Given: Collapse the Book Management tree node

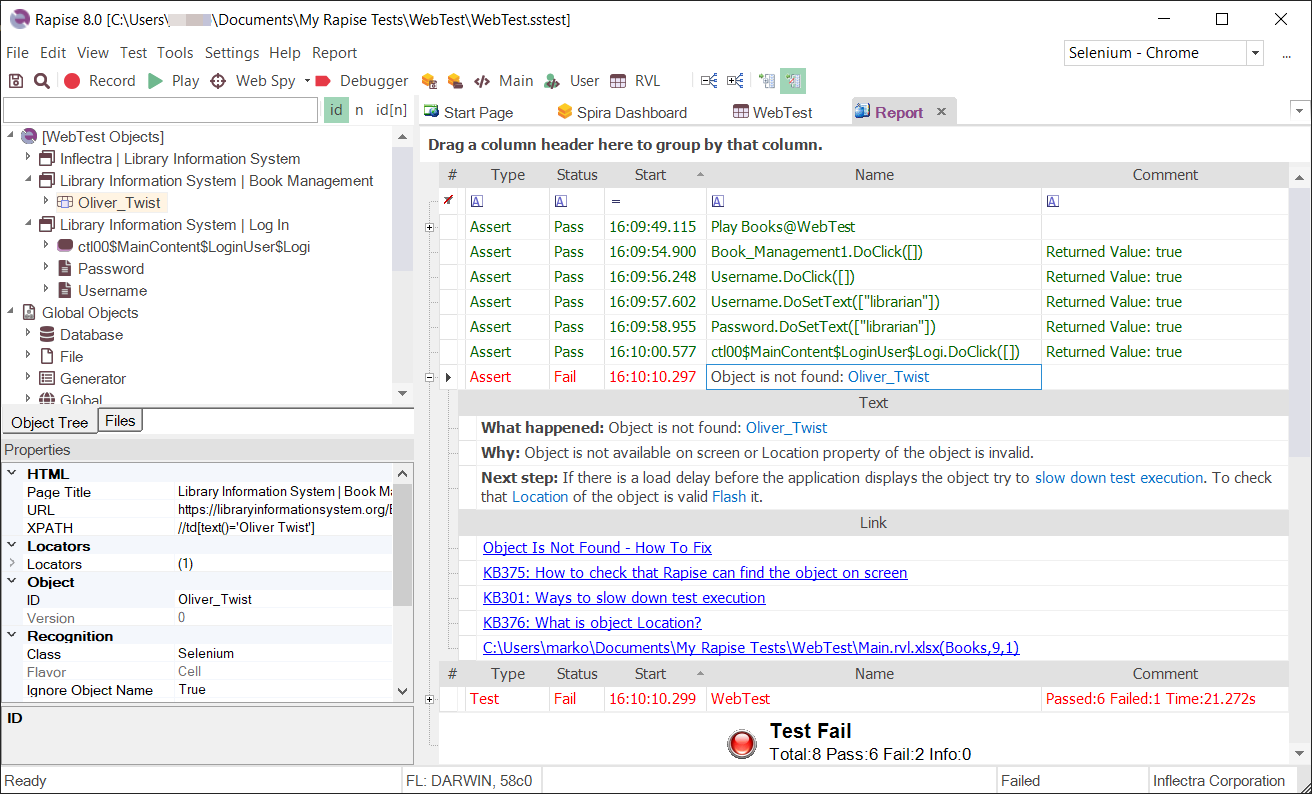Looking at the screenshot, I should tap(28, 180).
